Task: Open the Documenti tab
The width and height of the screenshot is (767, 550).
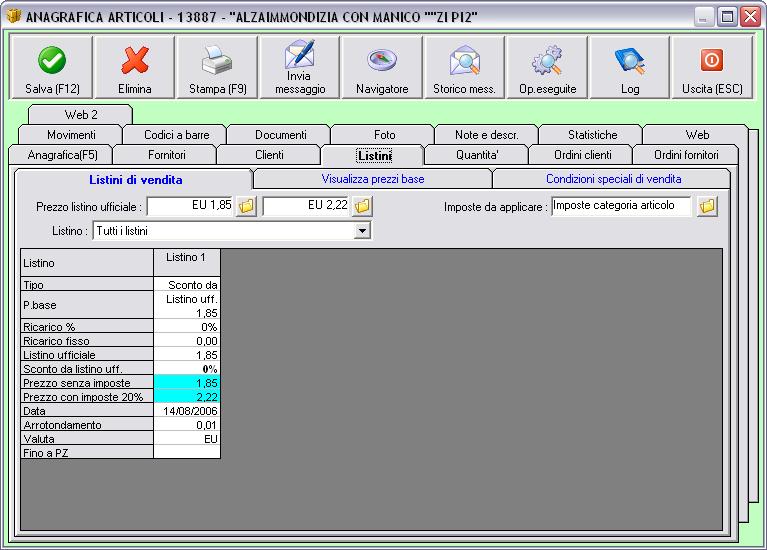Action: (280, 135)
